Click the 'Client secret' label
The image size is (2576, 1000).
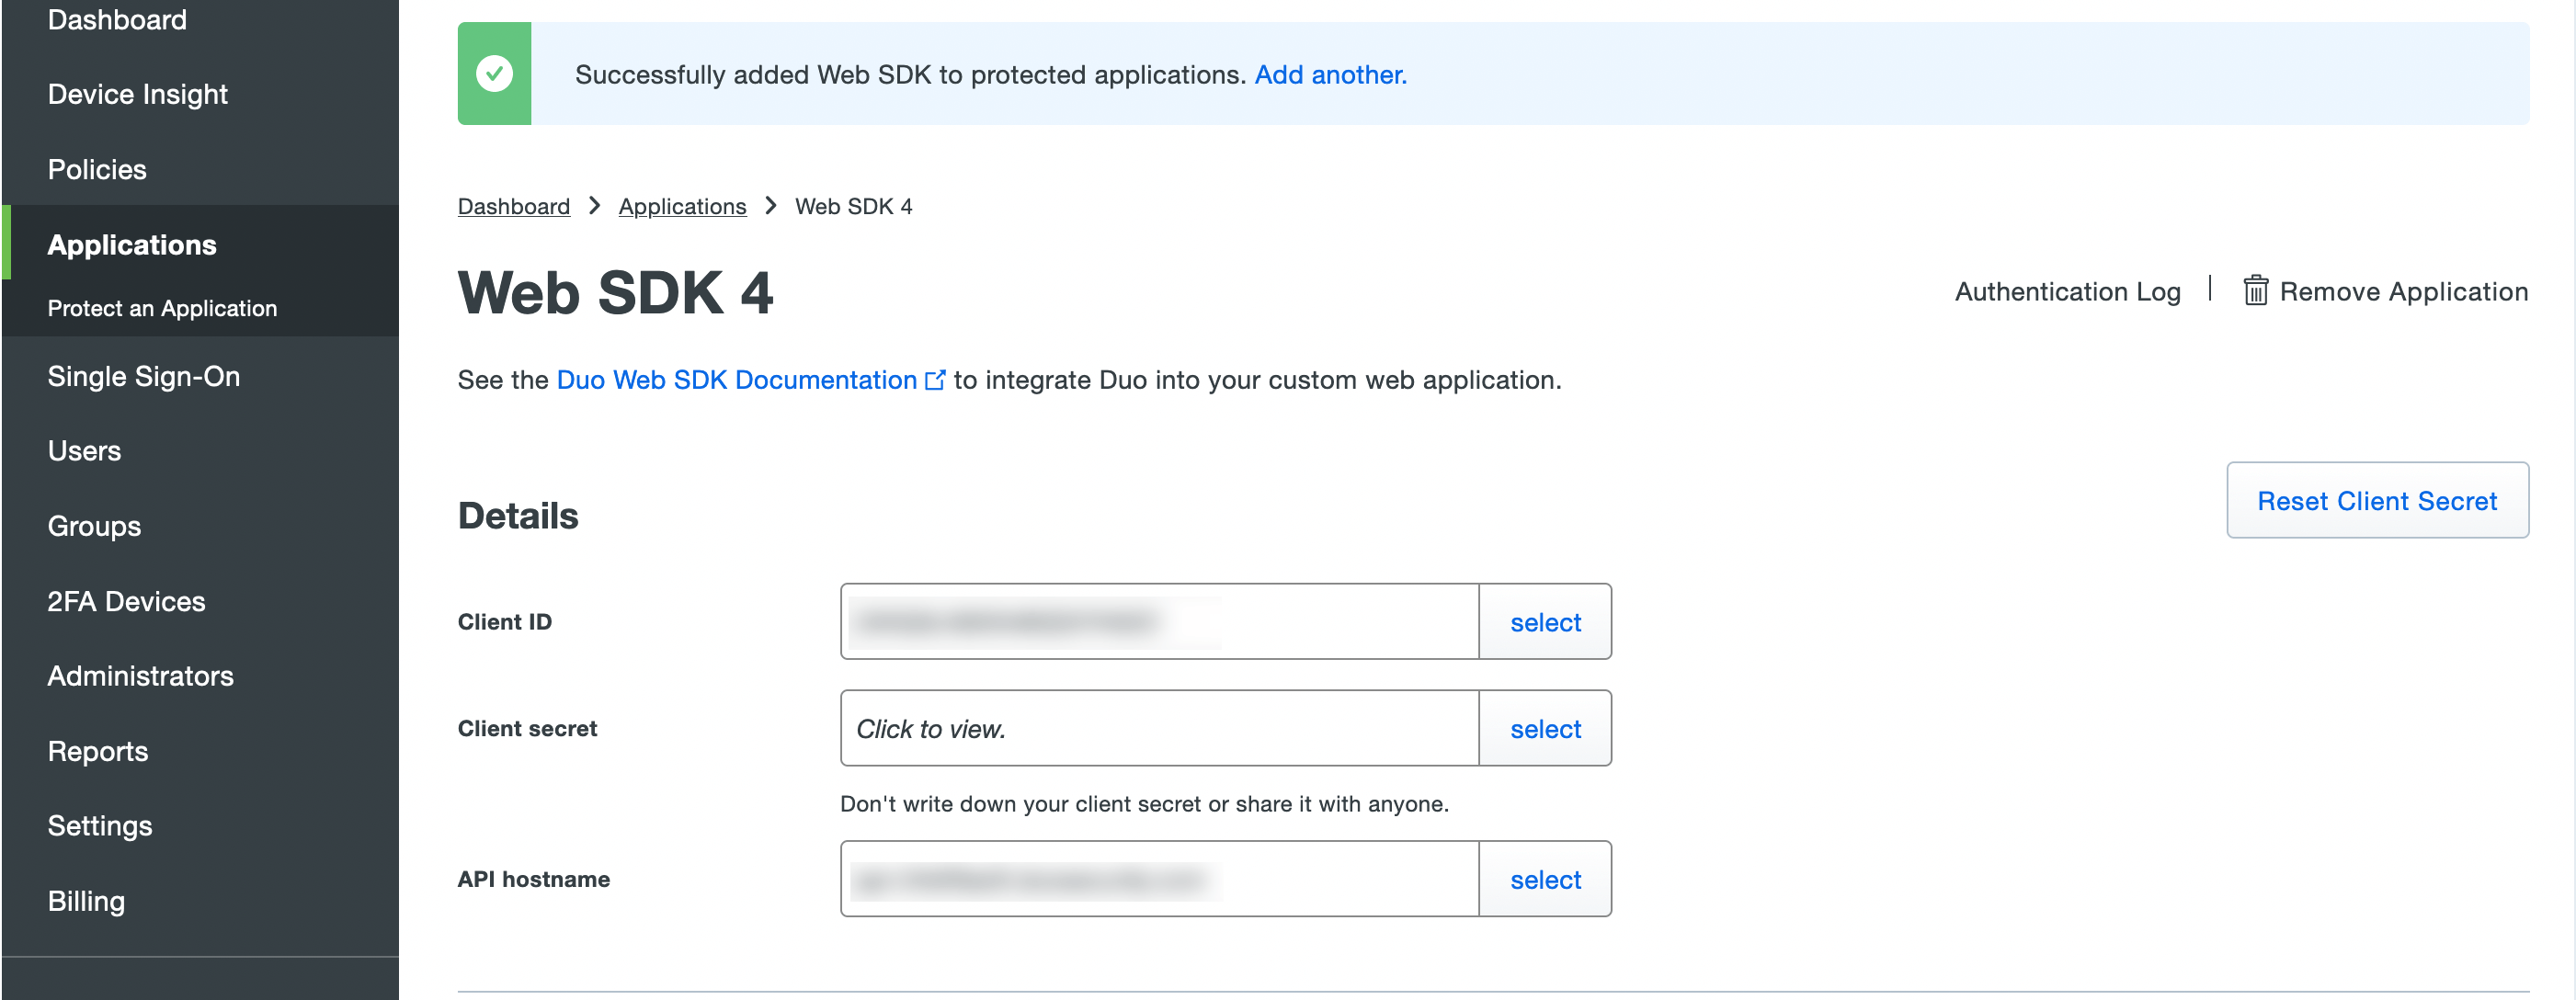pos(527,729)
